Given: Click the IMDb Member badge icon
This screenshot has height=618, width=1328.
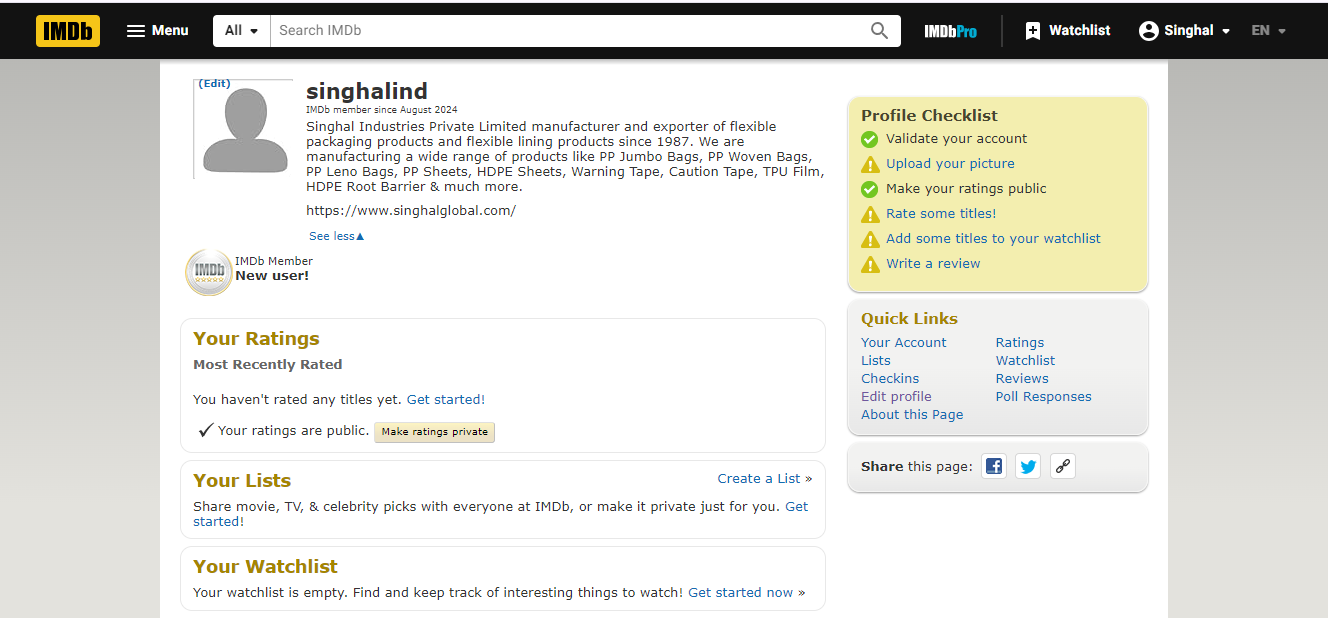Looking at the screenshot, I should click(209, 272).
